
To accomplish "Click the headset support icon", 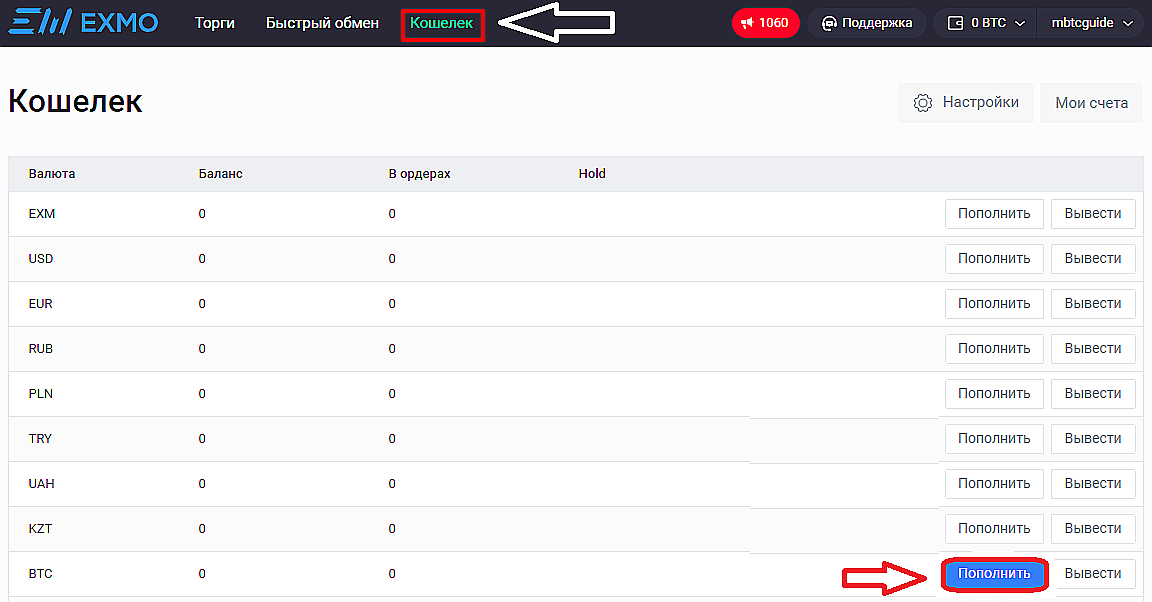I will click(x=829, y=24).
